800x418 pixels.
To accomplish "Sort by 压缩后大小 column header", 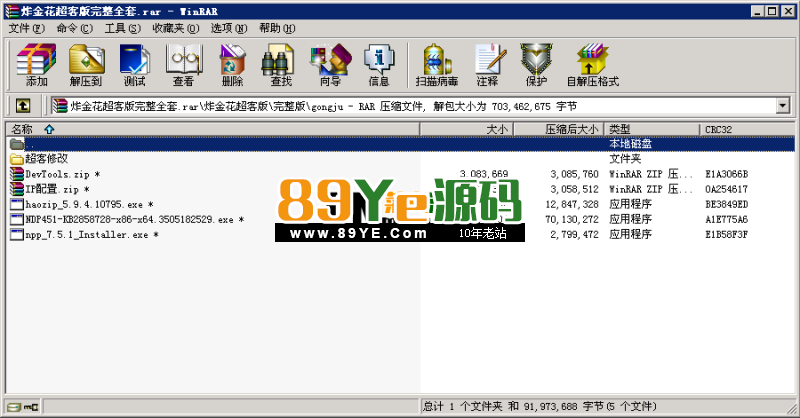I will point(572,129).
